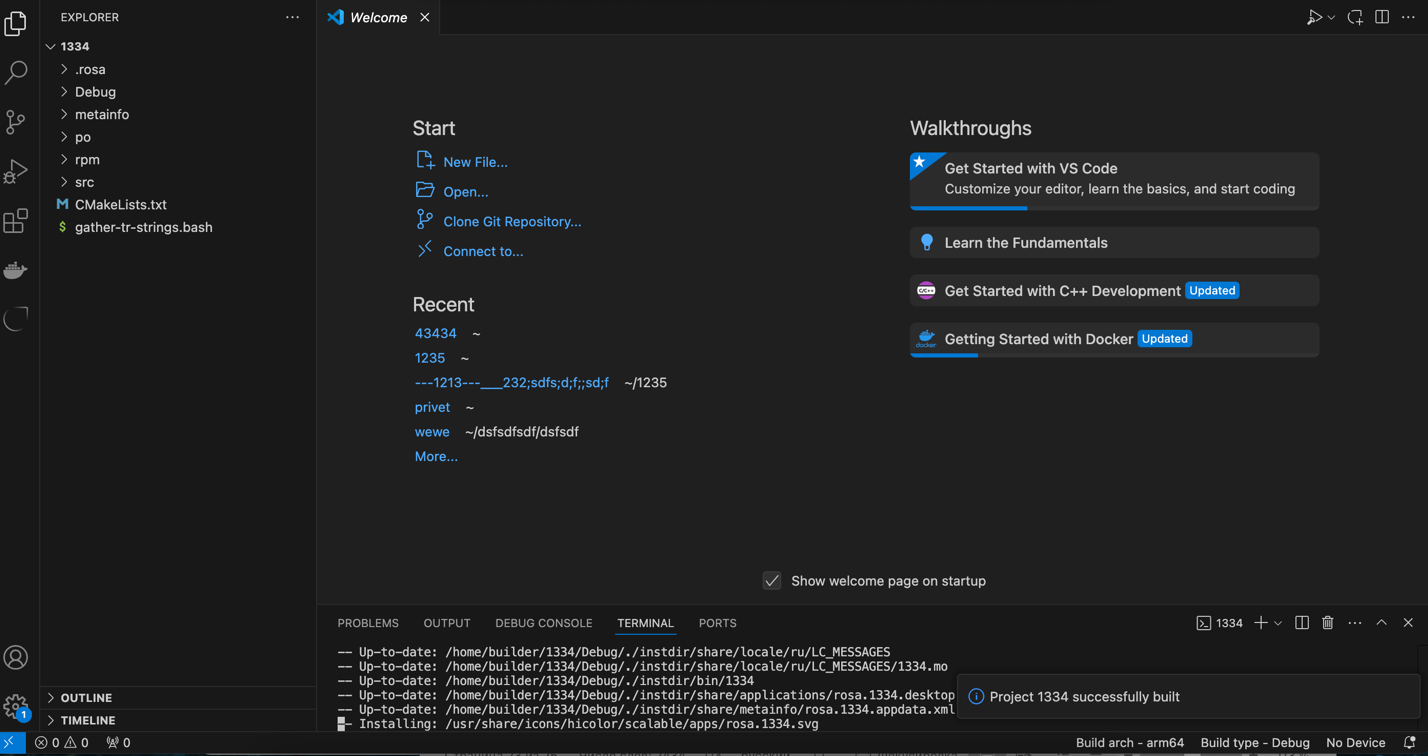
Task: Open the recent project 43434
Action: point(435,334)
